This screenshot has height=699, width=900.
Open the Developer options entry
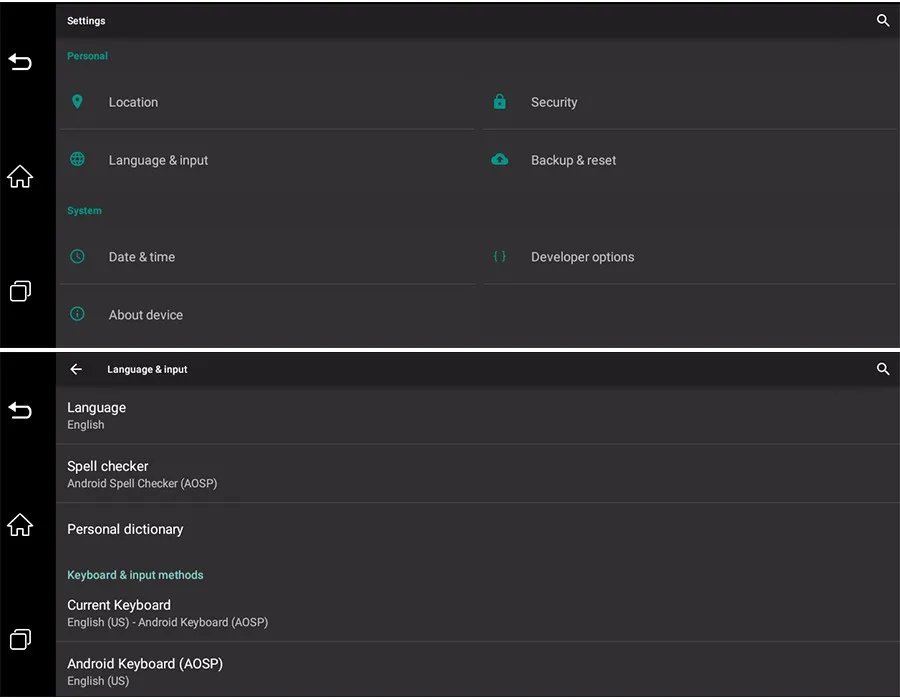coord(582,257)
